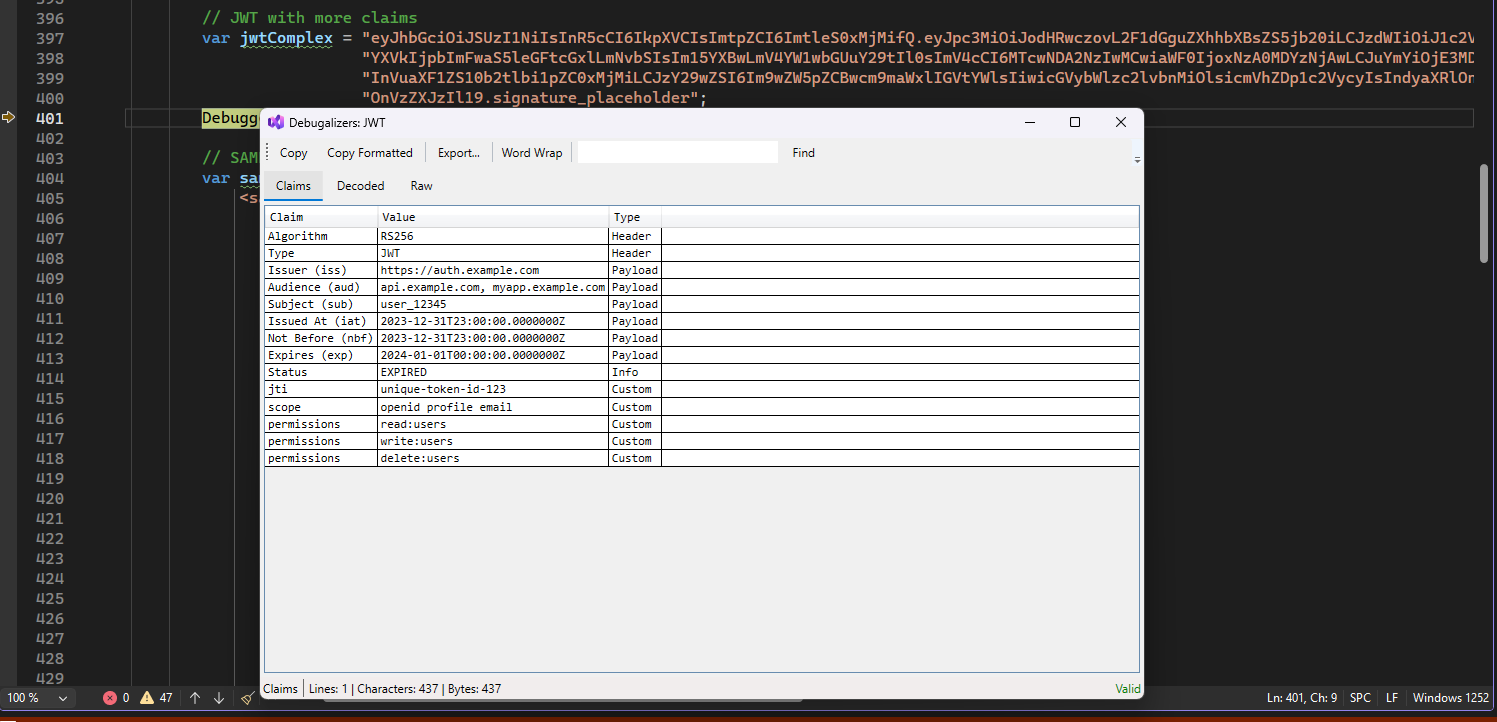Click Copy Formatted in the toolbar
1497x722 pixels.
click(370, 153)
